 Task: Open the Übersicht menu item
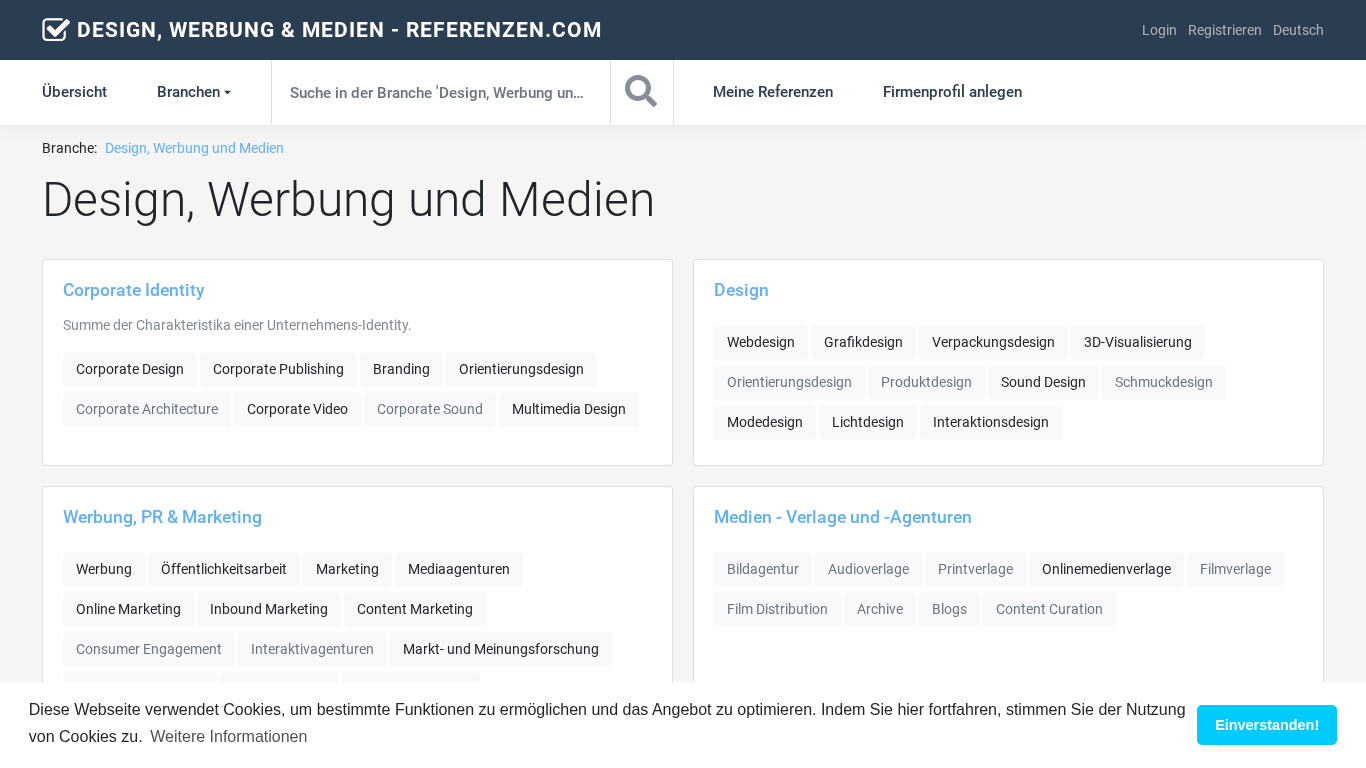[74, 92]
